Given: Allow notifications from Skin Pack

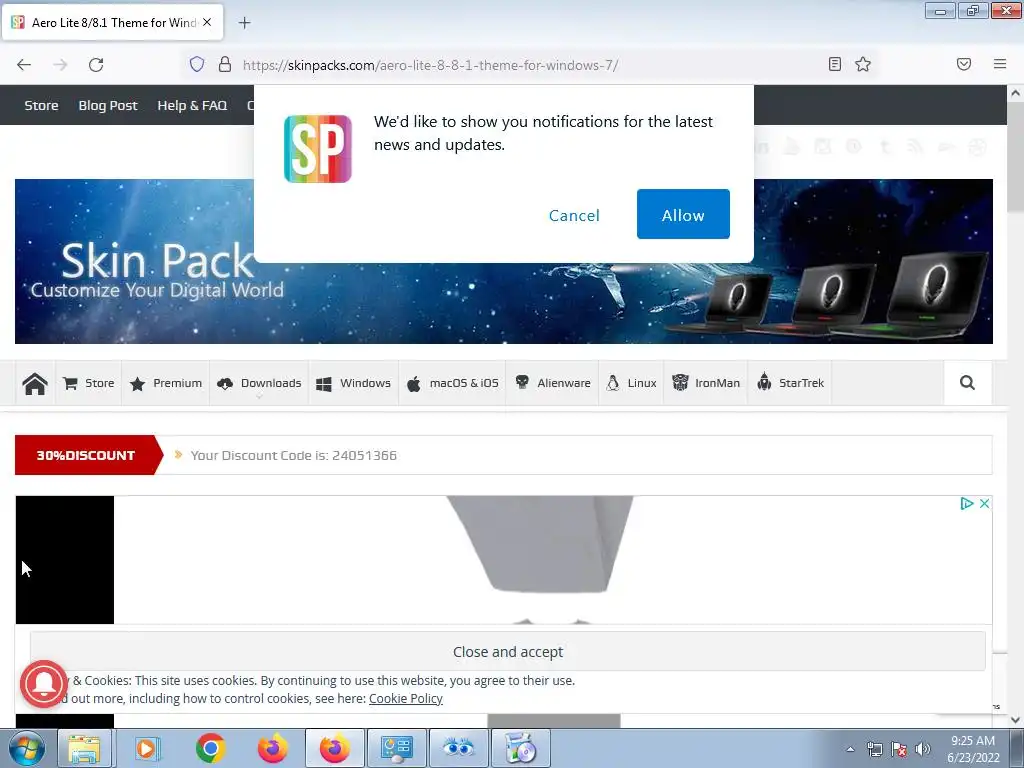Looking at the screenshot, I should 683,214.
